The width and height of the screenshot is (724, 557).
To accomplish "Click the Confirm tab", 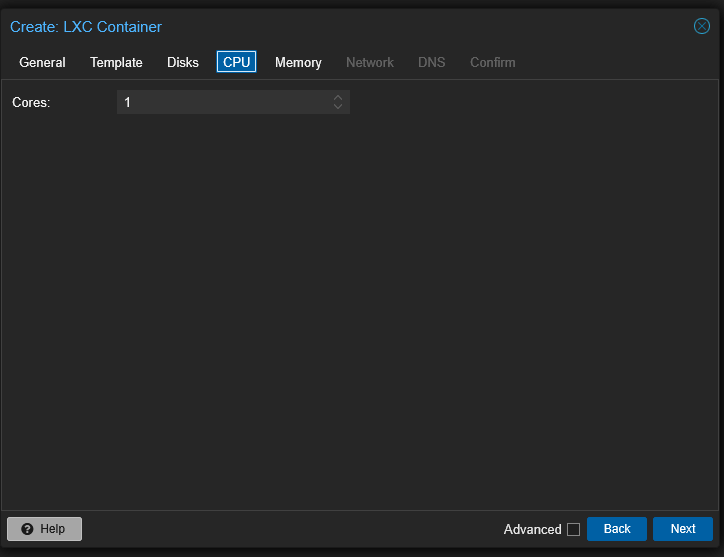I will pyautogui.click(x=492, y=62).
